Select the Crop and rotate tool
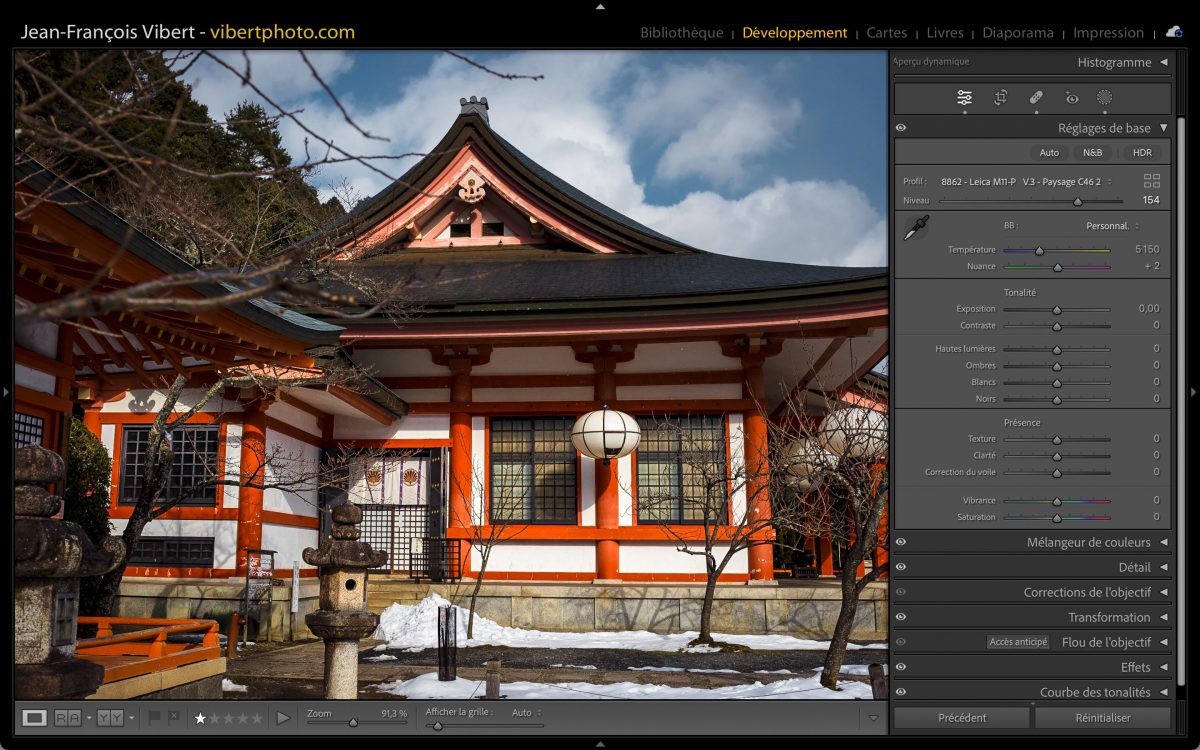 [1000, 98]
